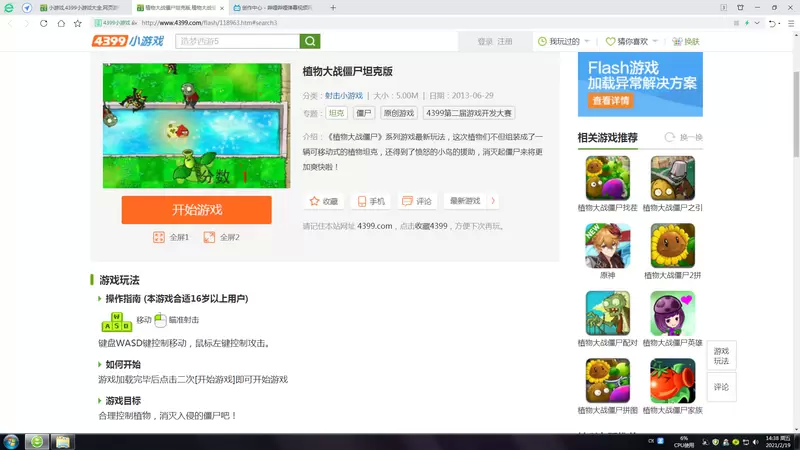Image resolution: width=800 pixels, height=450 pixels.
Task: Open 植物大战僵尸拼图 game icon
Action: tap(607, 380)
